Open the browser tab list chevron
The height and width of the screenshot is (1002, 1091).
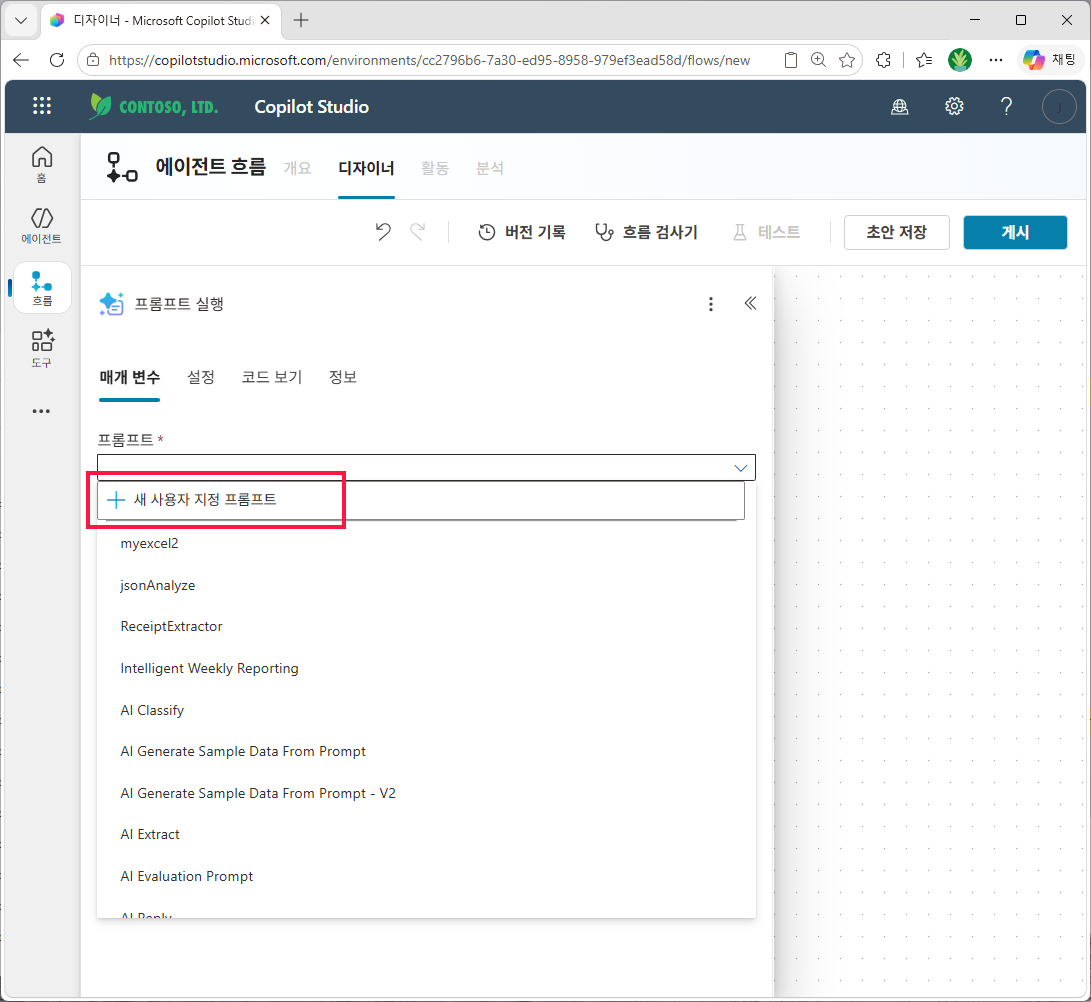point(21,20)
